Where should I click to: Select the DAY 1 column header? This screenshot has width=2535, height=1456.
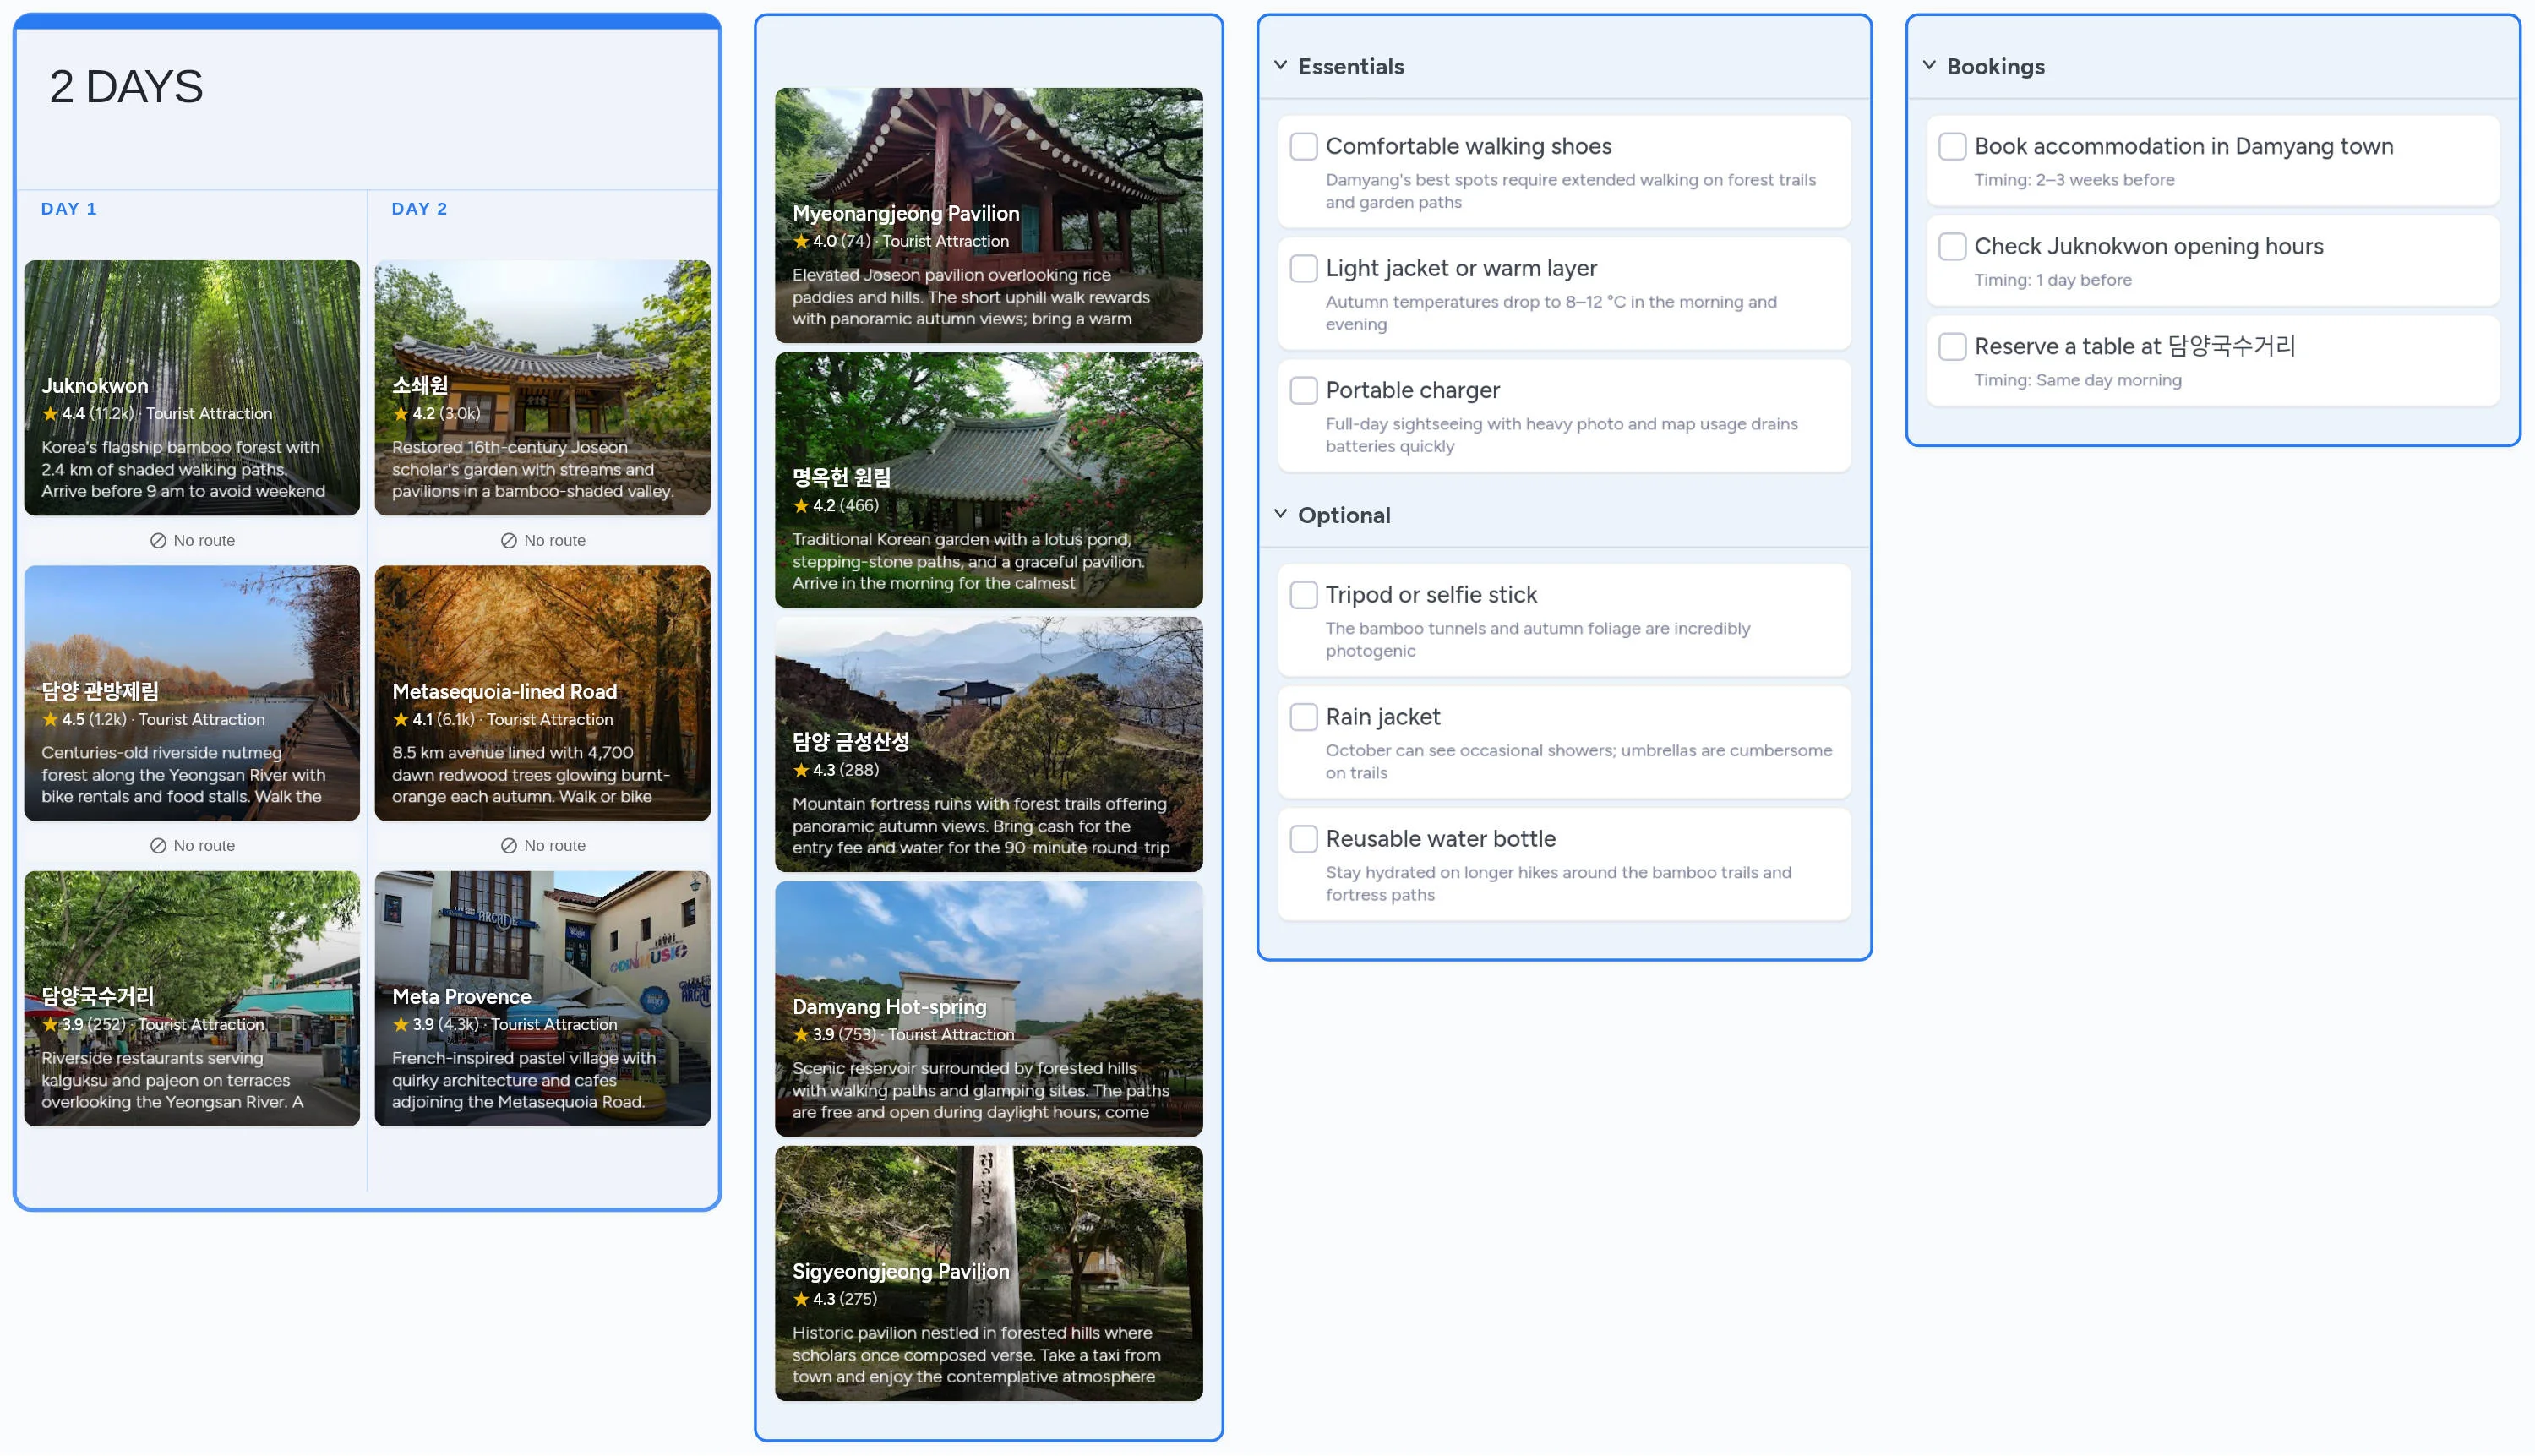coord(69,209)
